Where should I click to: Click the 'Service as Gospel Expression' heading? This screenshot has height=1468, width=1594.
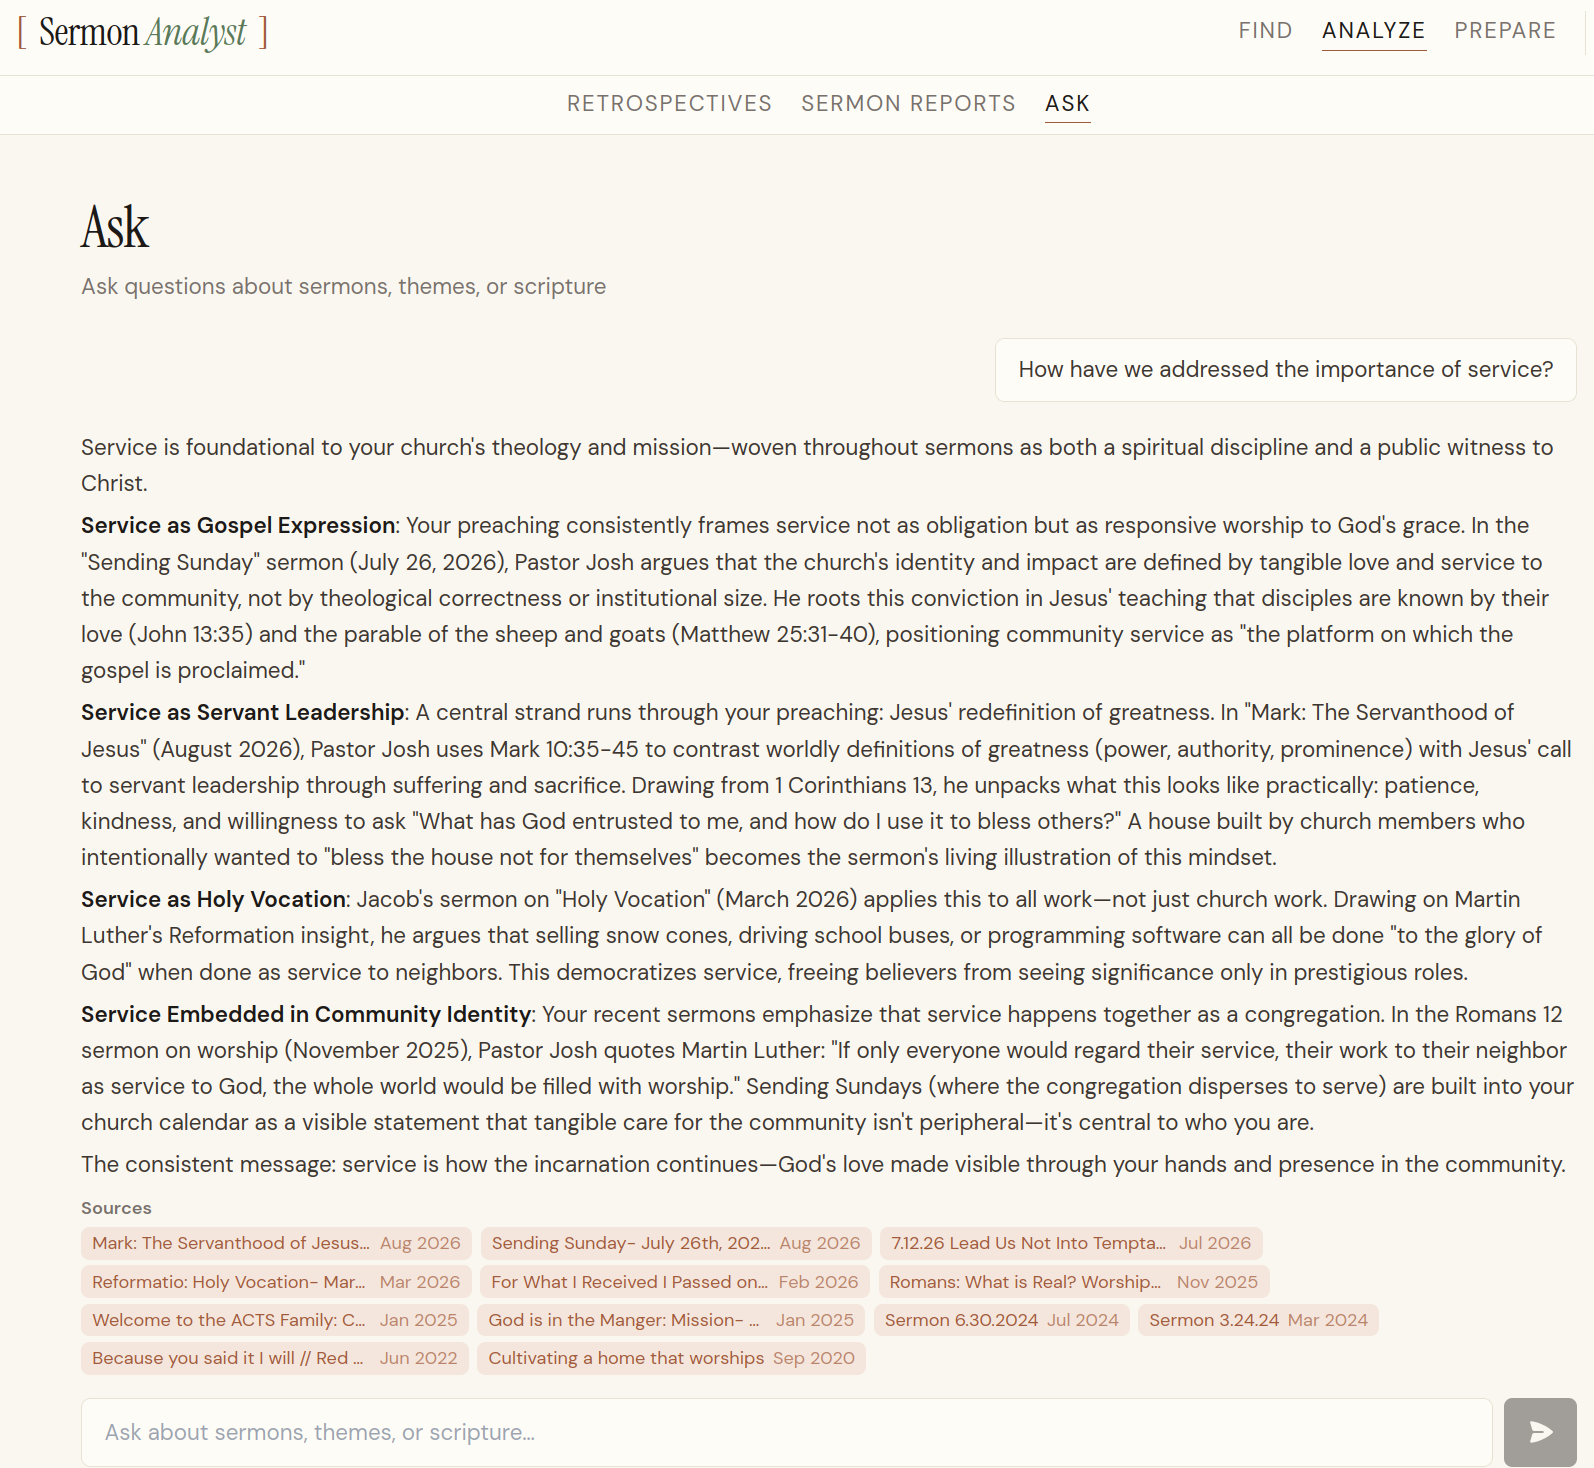(x=238, y=526)
